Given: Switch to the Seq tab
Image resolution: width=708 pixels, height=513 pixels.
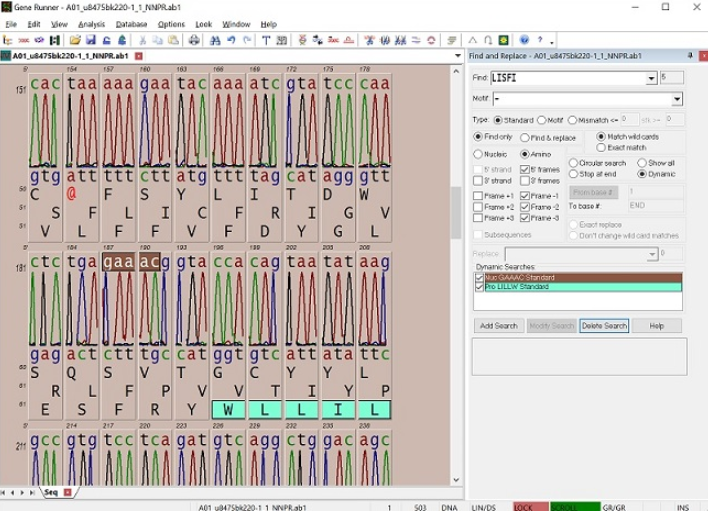Looking at the screenshot, I should click(x=49, y=492).
